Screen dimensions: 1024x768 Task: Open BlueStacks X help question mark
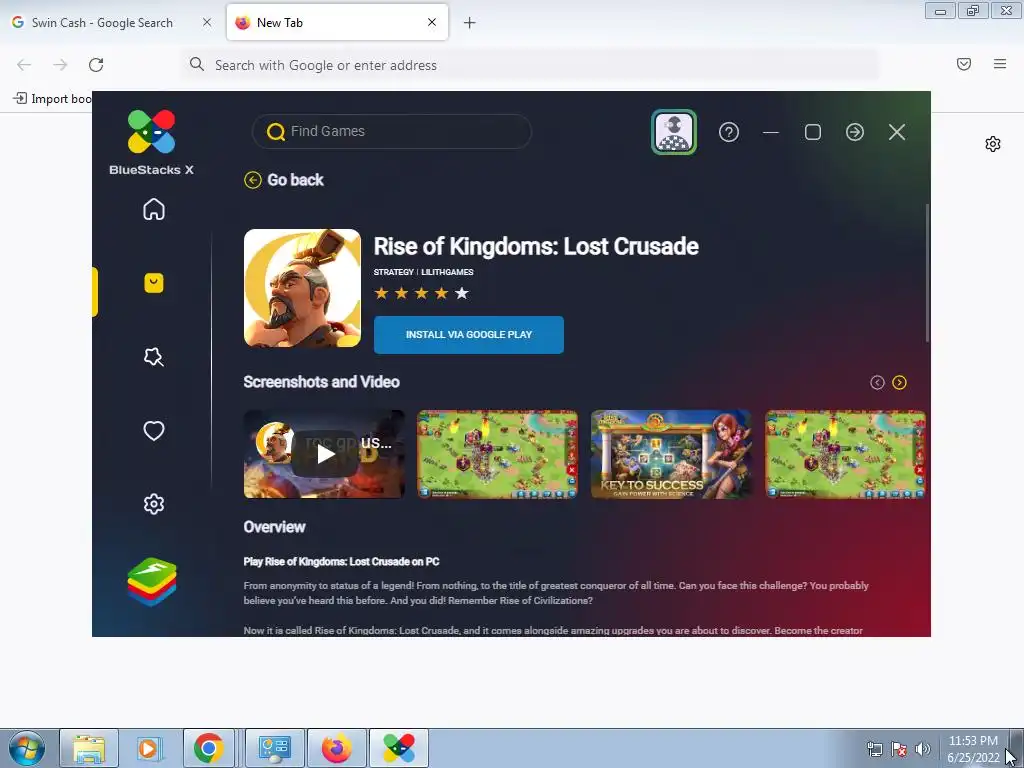(x=729, y=132)
